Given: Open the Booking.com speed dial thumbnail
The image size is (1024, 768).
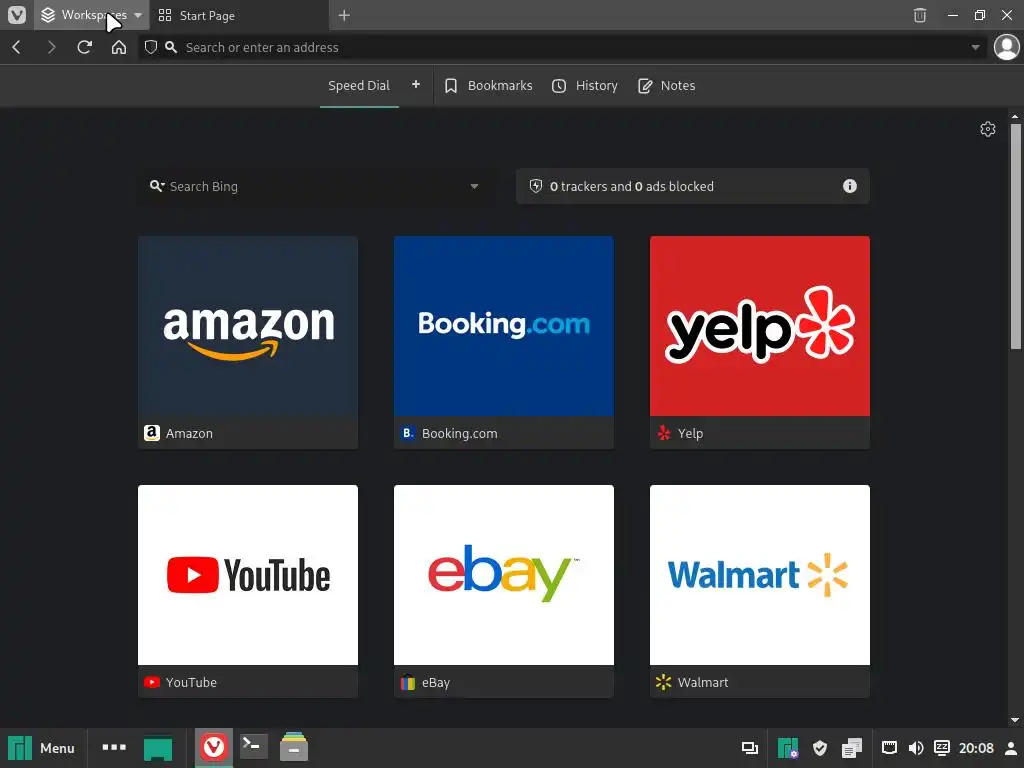Looking at the screenshot, I should [x=504, y=326].
